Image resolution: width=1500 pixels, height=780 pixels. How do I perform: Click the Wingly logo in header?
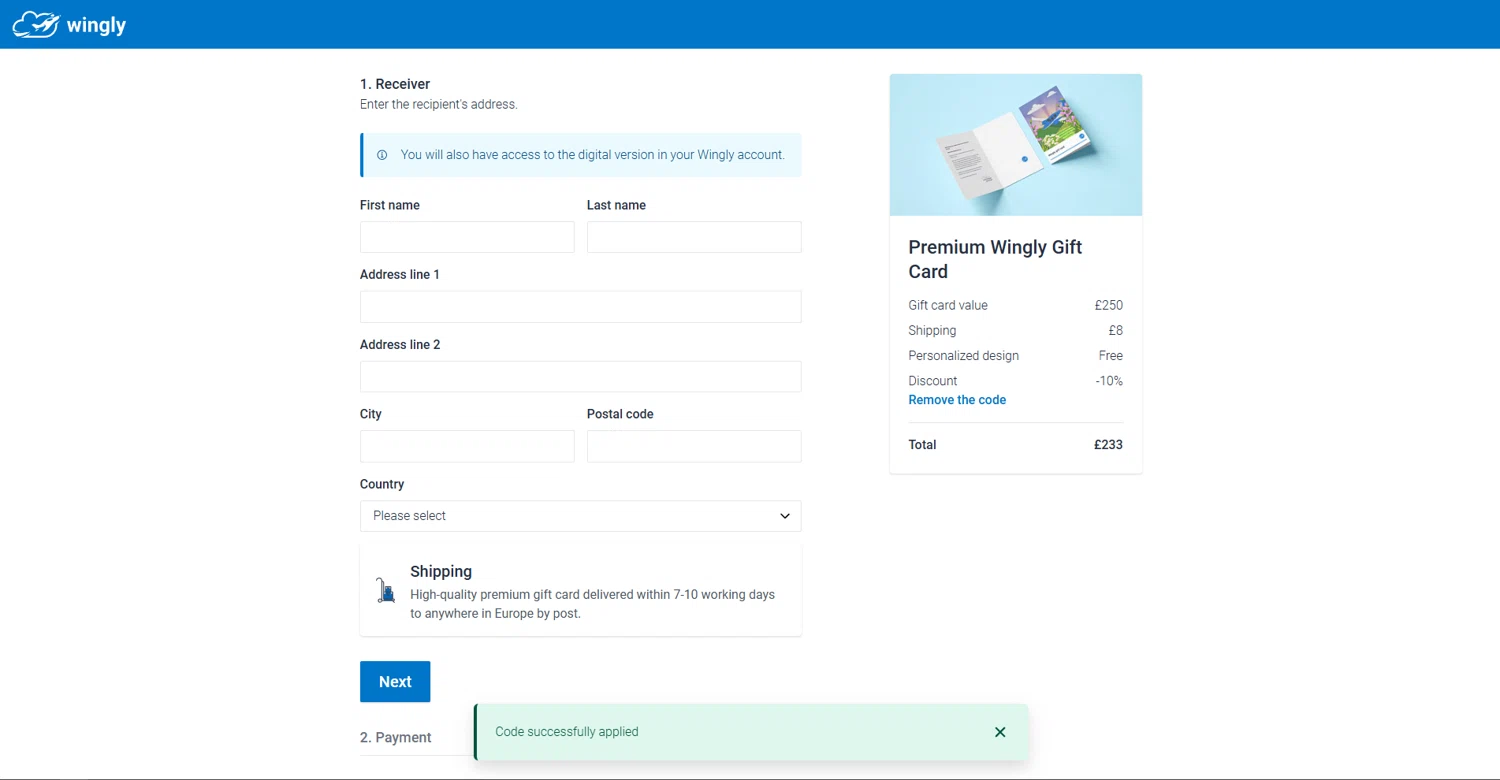[69, 25]
